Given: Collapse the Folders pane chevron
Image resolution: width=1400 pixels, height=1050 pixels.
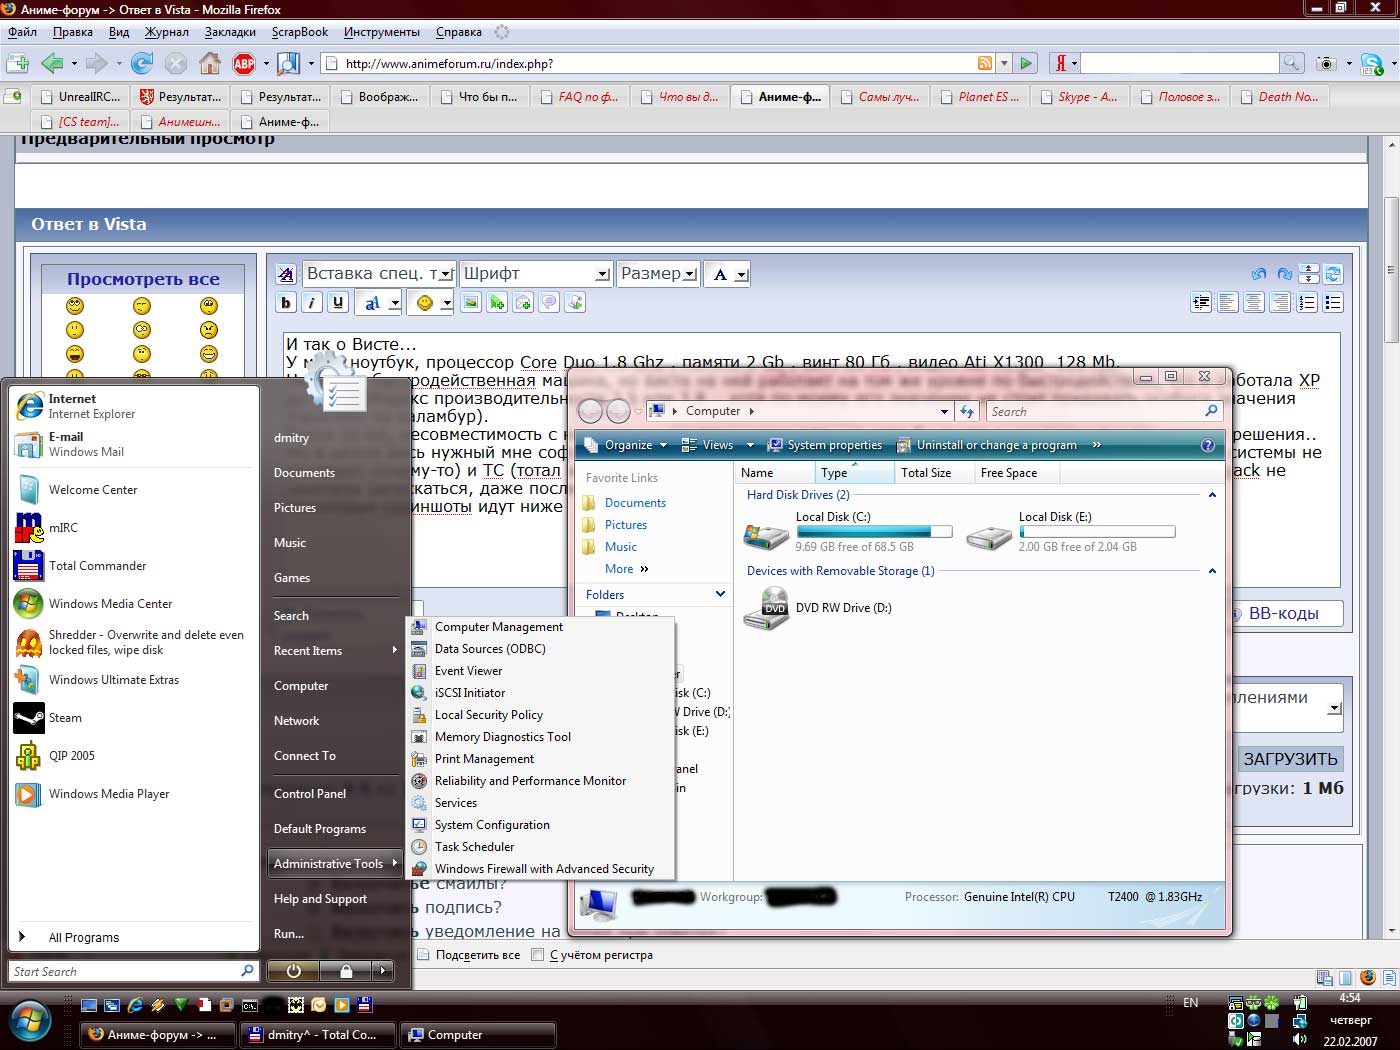Looking at the screenshot, I should pos(720,594).
